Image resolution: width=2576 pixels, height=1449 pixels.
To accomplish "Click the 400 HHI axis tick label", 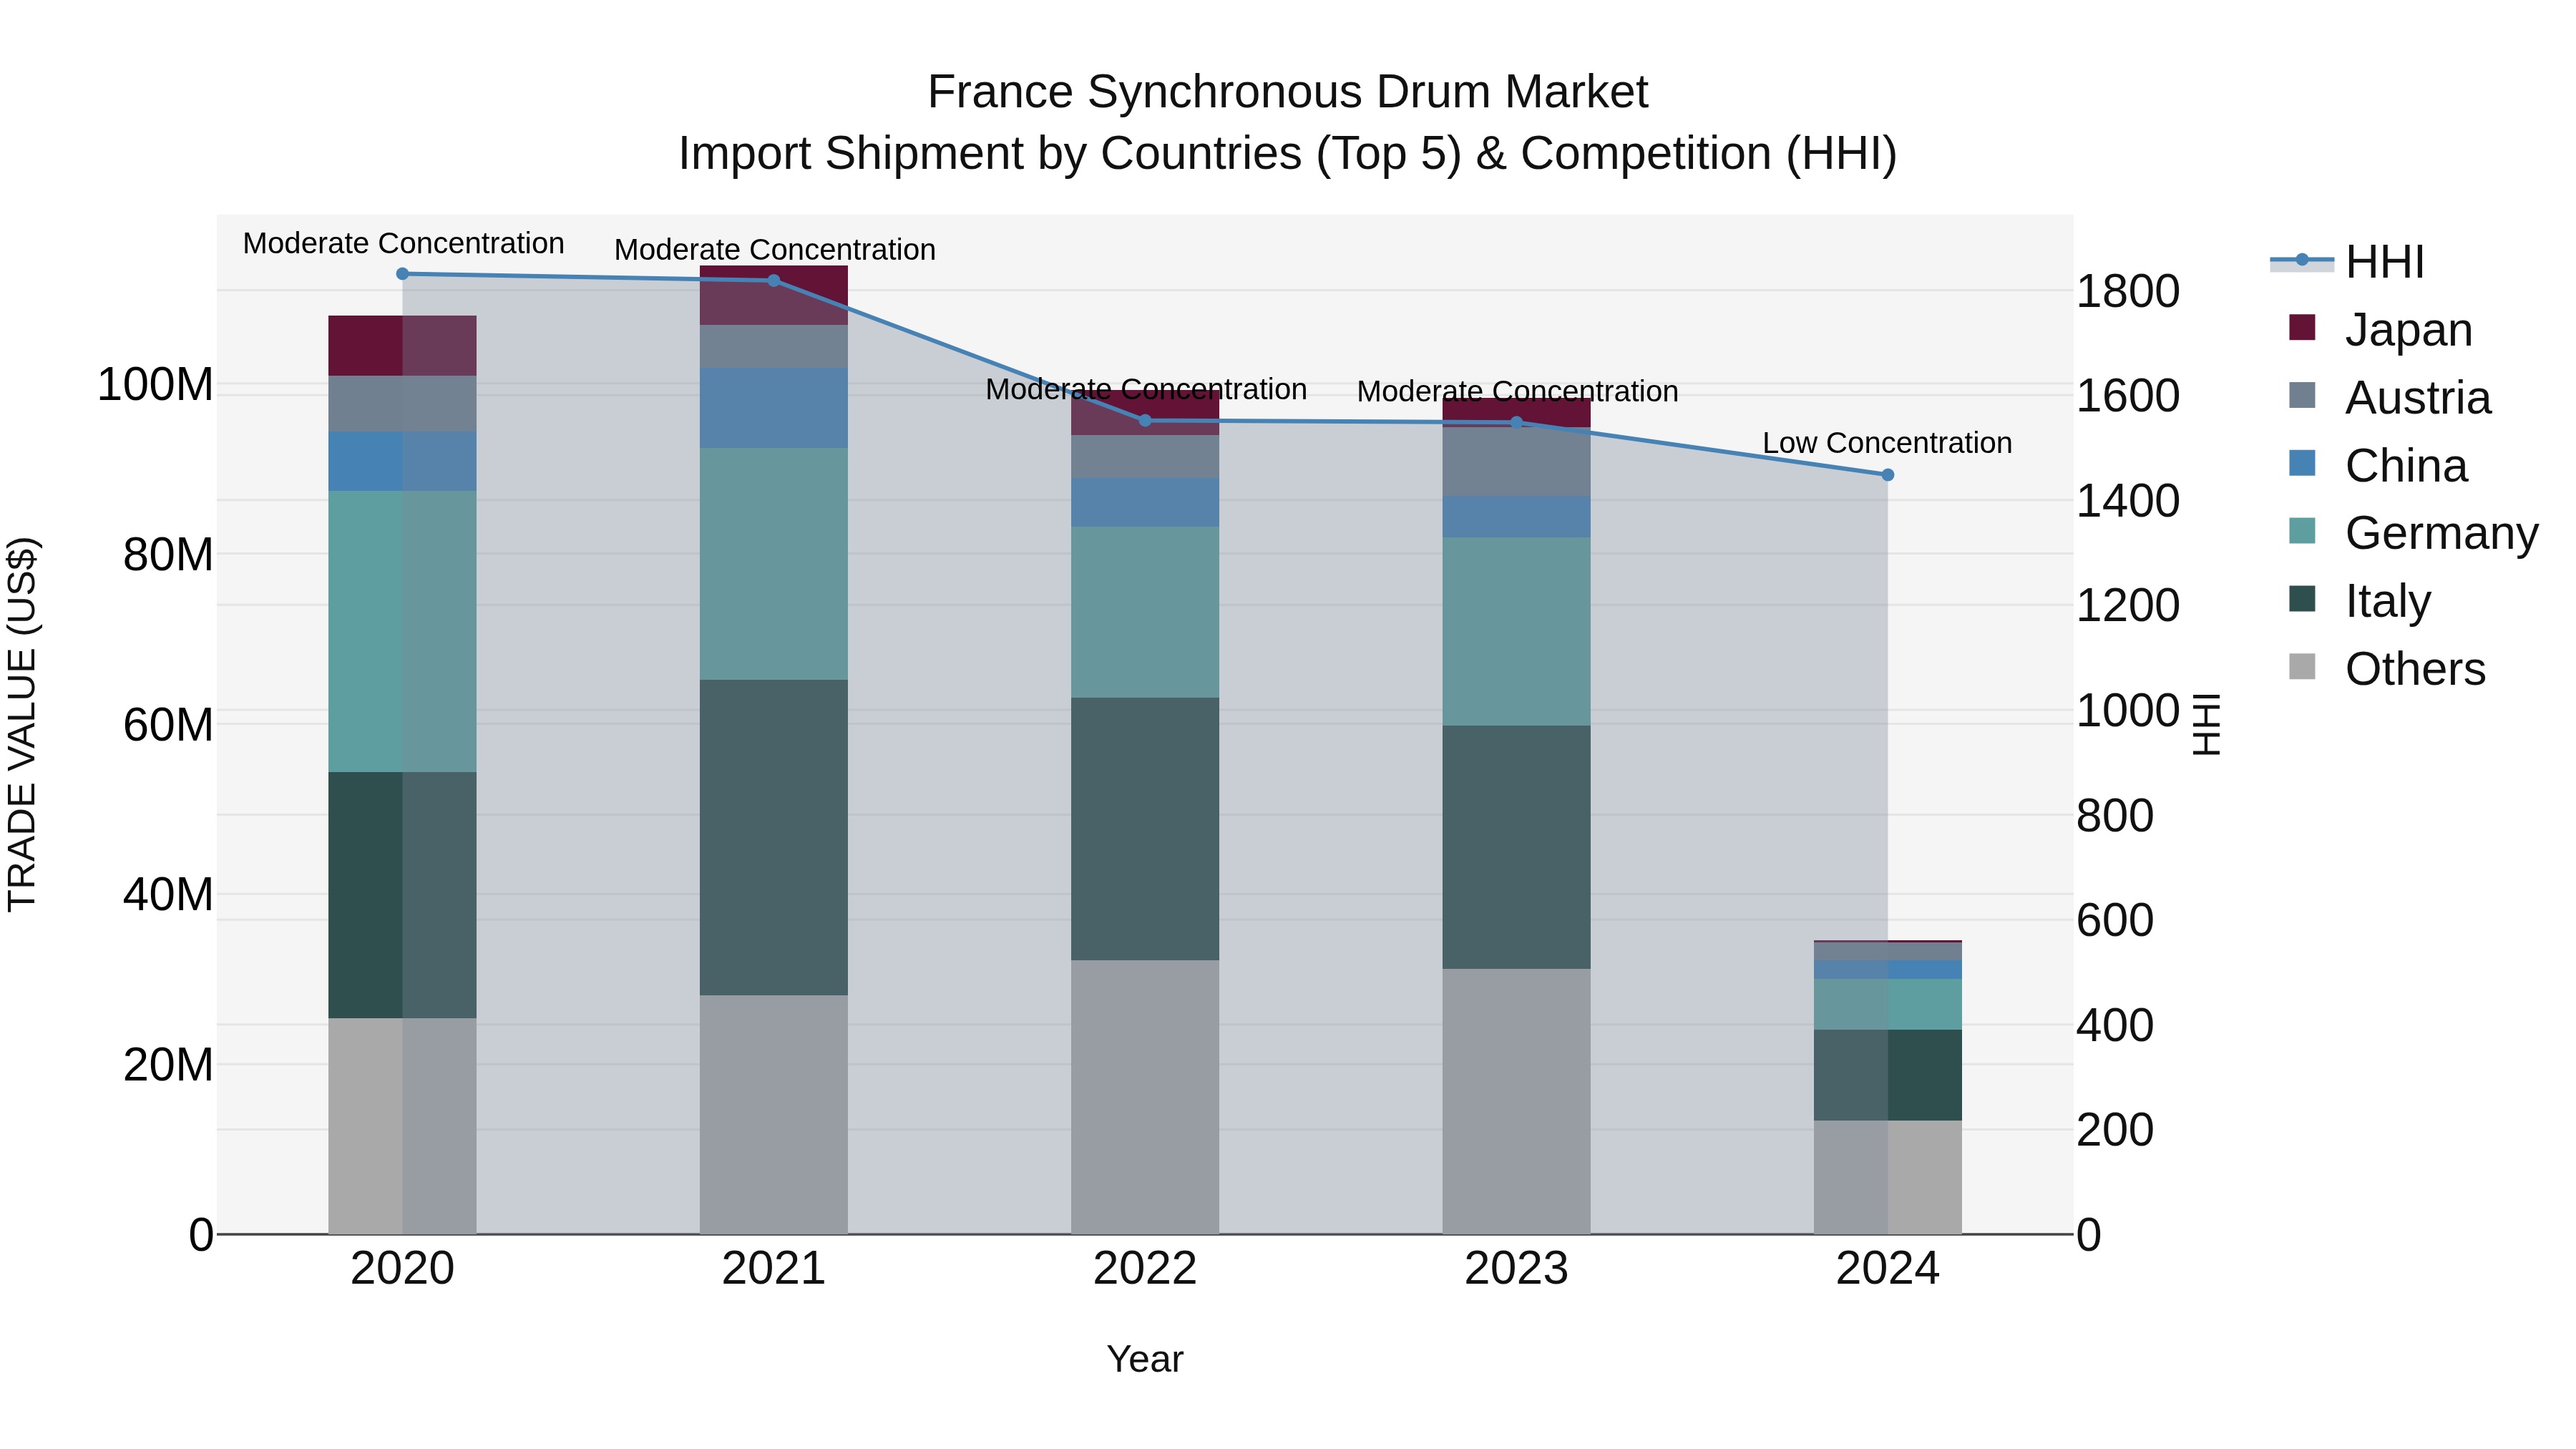I will point(2115,1025).
